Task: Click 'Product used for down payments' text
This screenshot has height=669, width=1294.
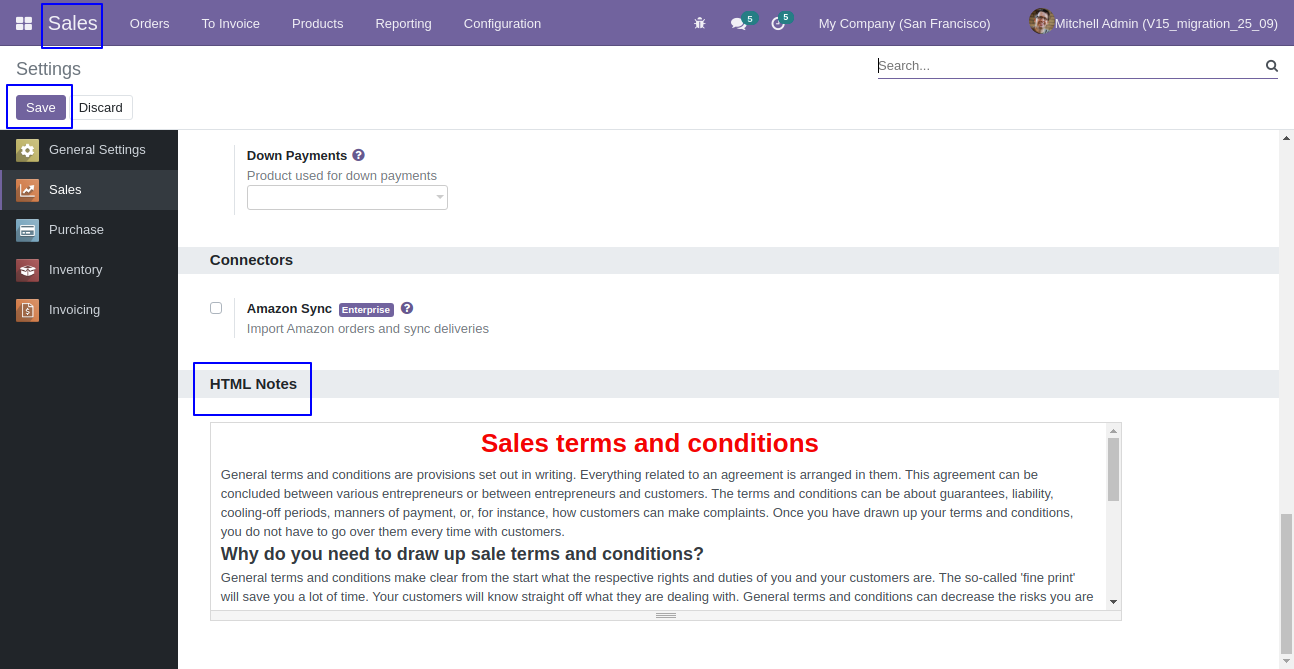Action: point(342,176)
